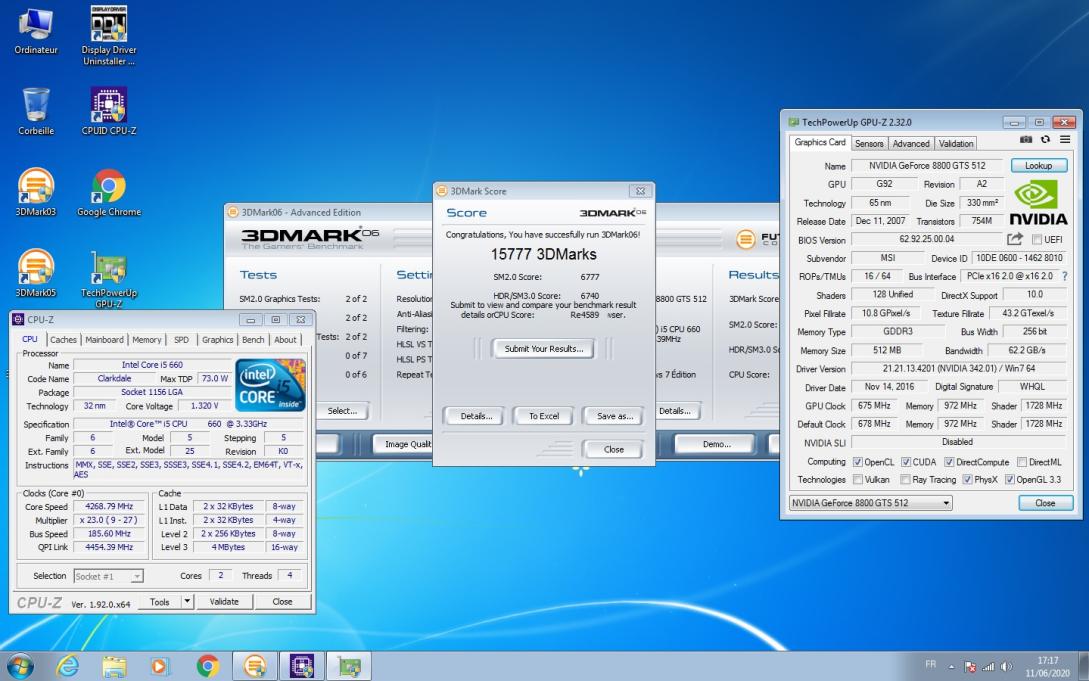Click the Bus Interface question mark in GPU-Z
The width and height of the screenshot is (1089, 681).
tap(1065, 276)
